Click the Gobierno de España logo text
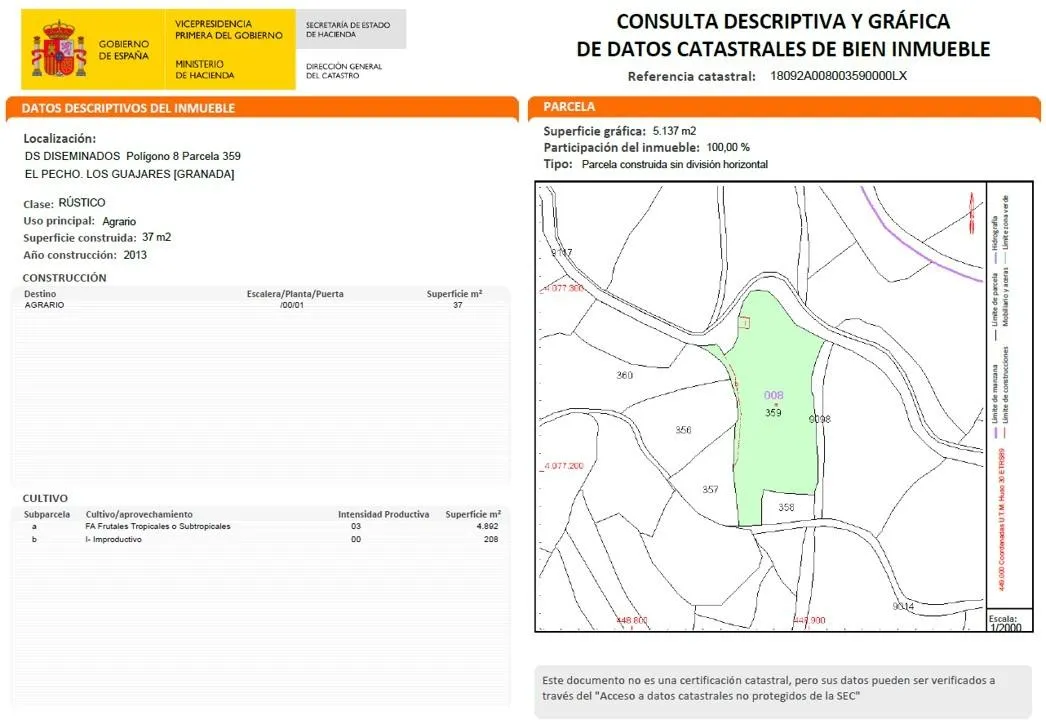The height and width of the screenshot is (720, 1046). pyautogui.click(x=124, y=50)
